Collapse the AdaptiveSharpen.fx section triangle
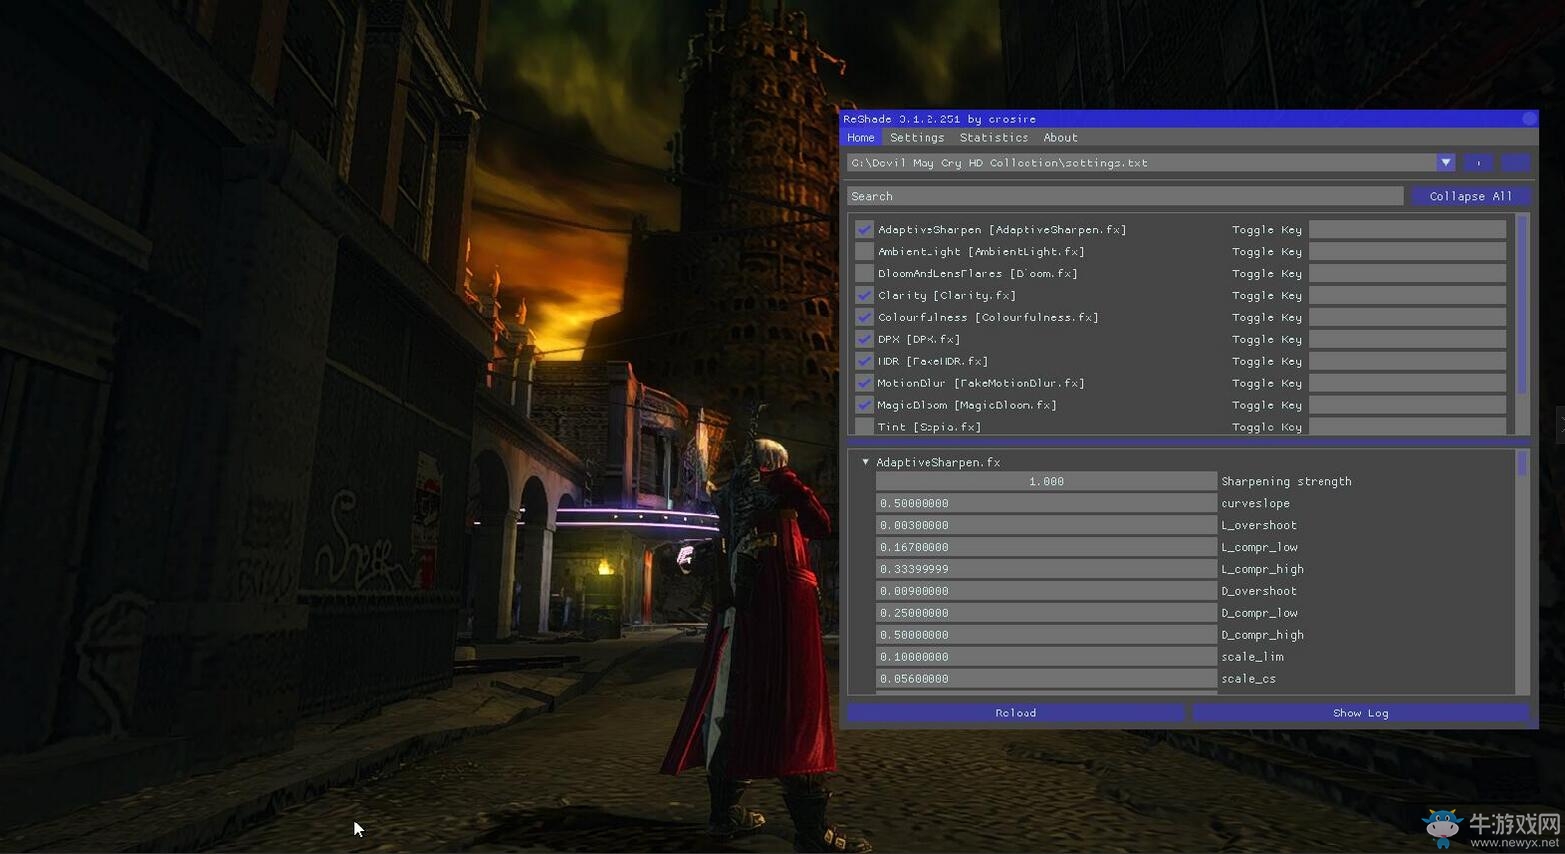 (866, 462)
